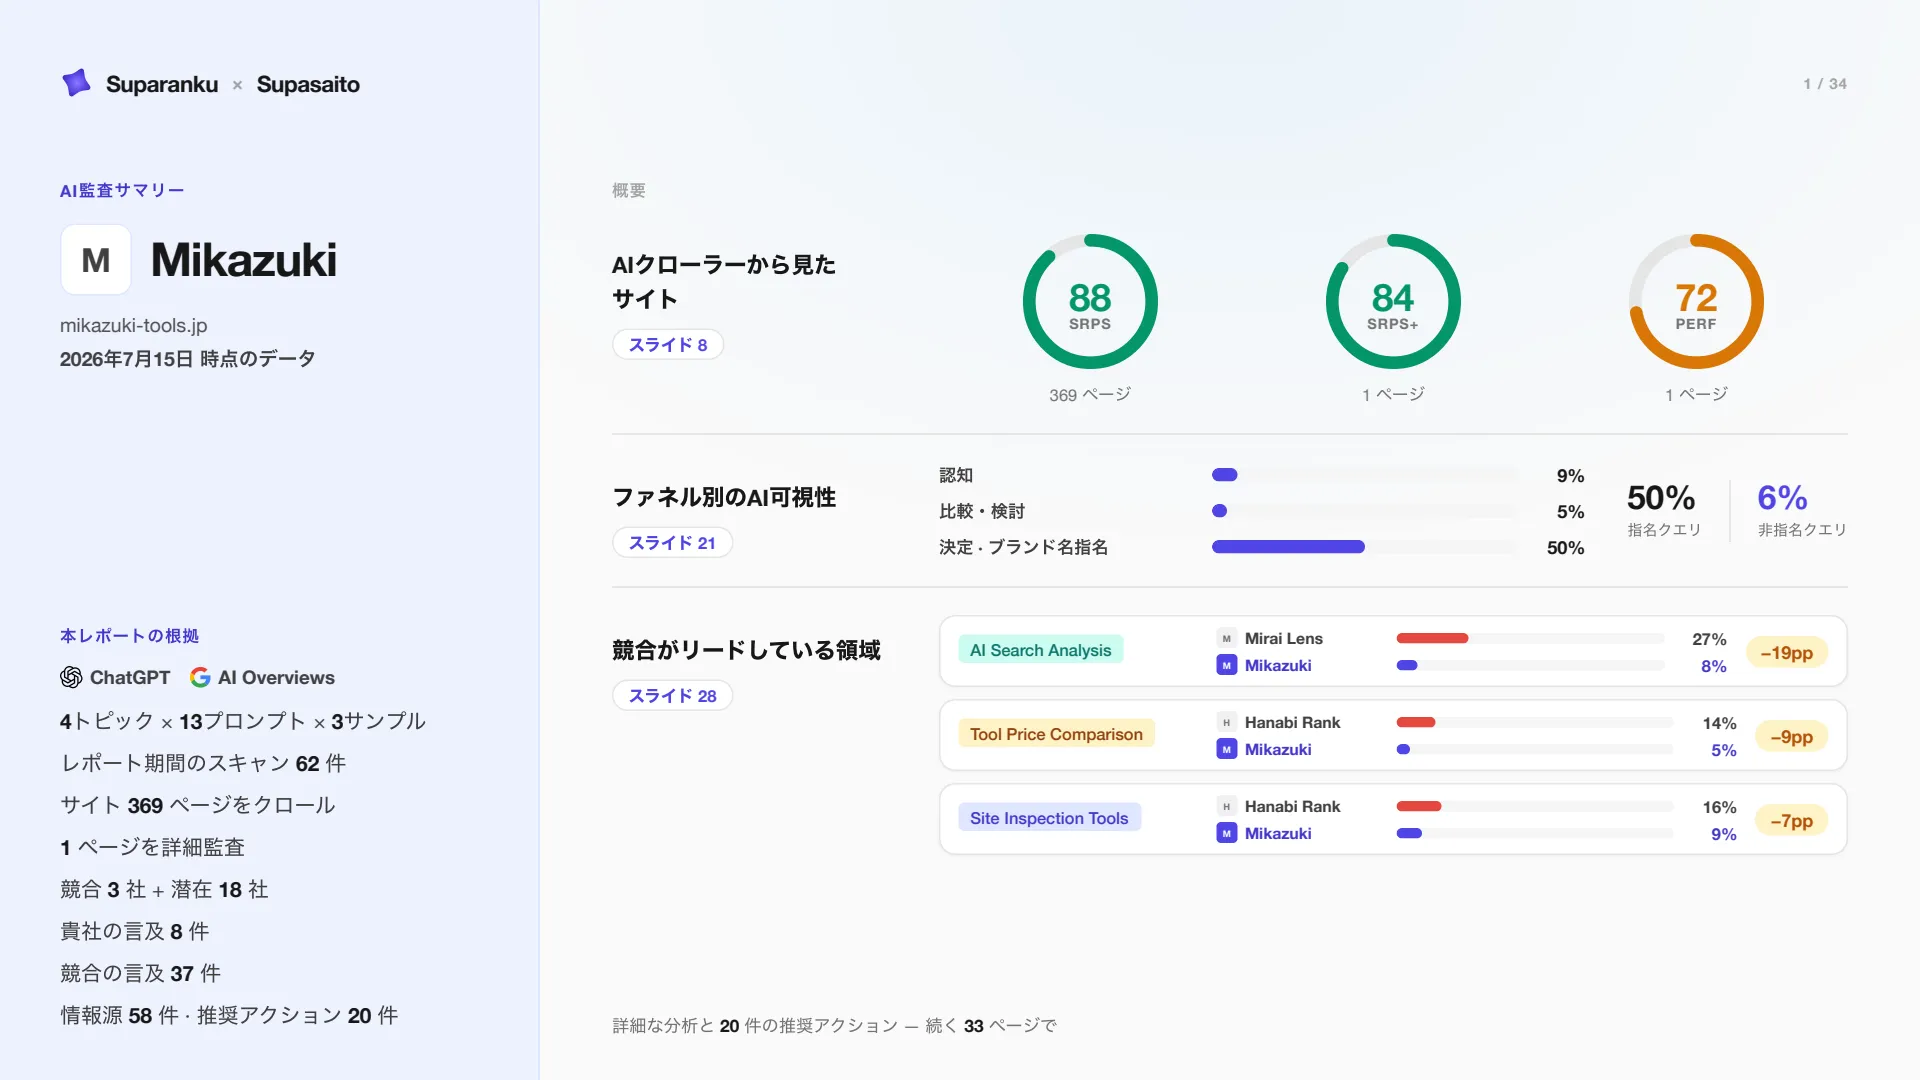Click the –9pp gap badge

[1791, 736]
